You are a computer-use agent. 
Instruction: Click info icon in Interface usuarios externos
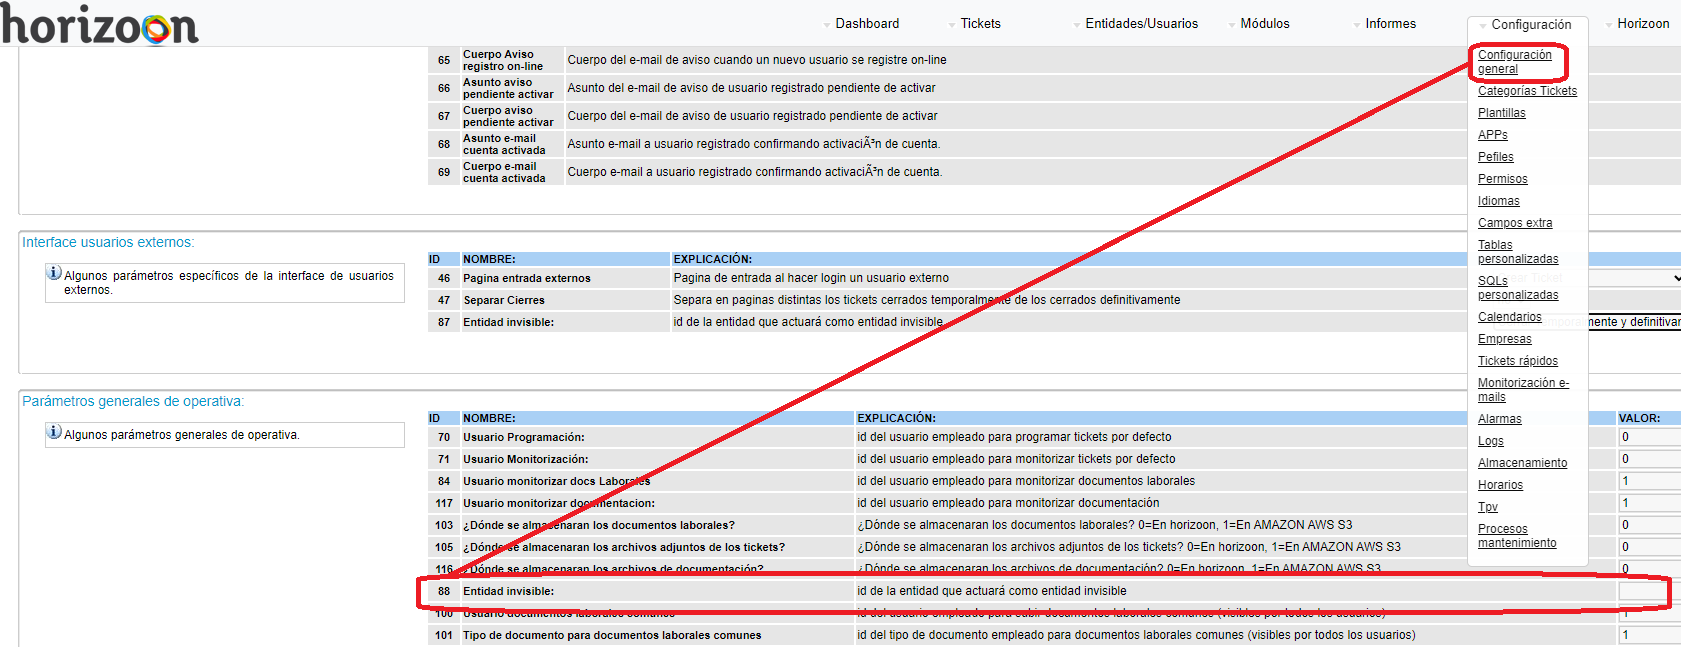coord(54,273)
